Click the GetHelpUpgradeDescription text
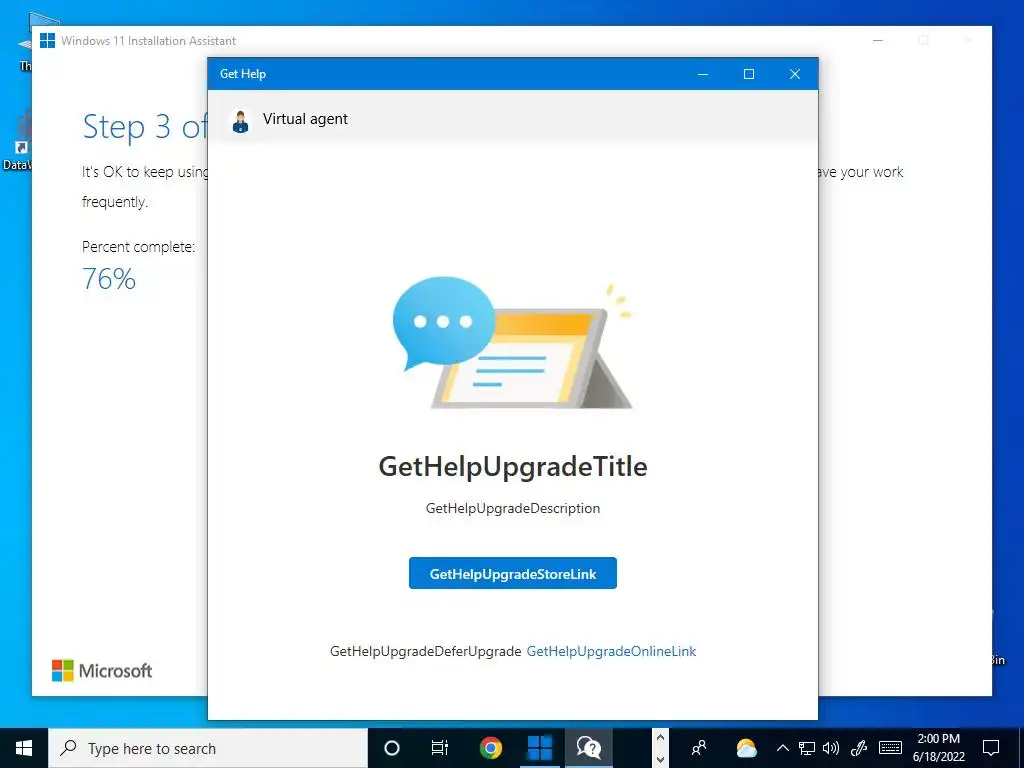The image size is (1024, 768). (513, 508)
